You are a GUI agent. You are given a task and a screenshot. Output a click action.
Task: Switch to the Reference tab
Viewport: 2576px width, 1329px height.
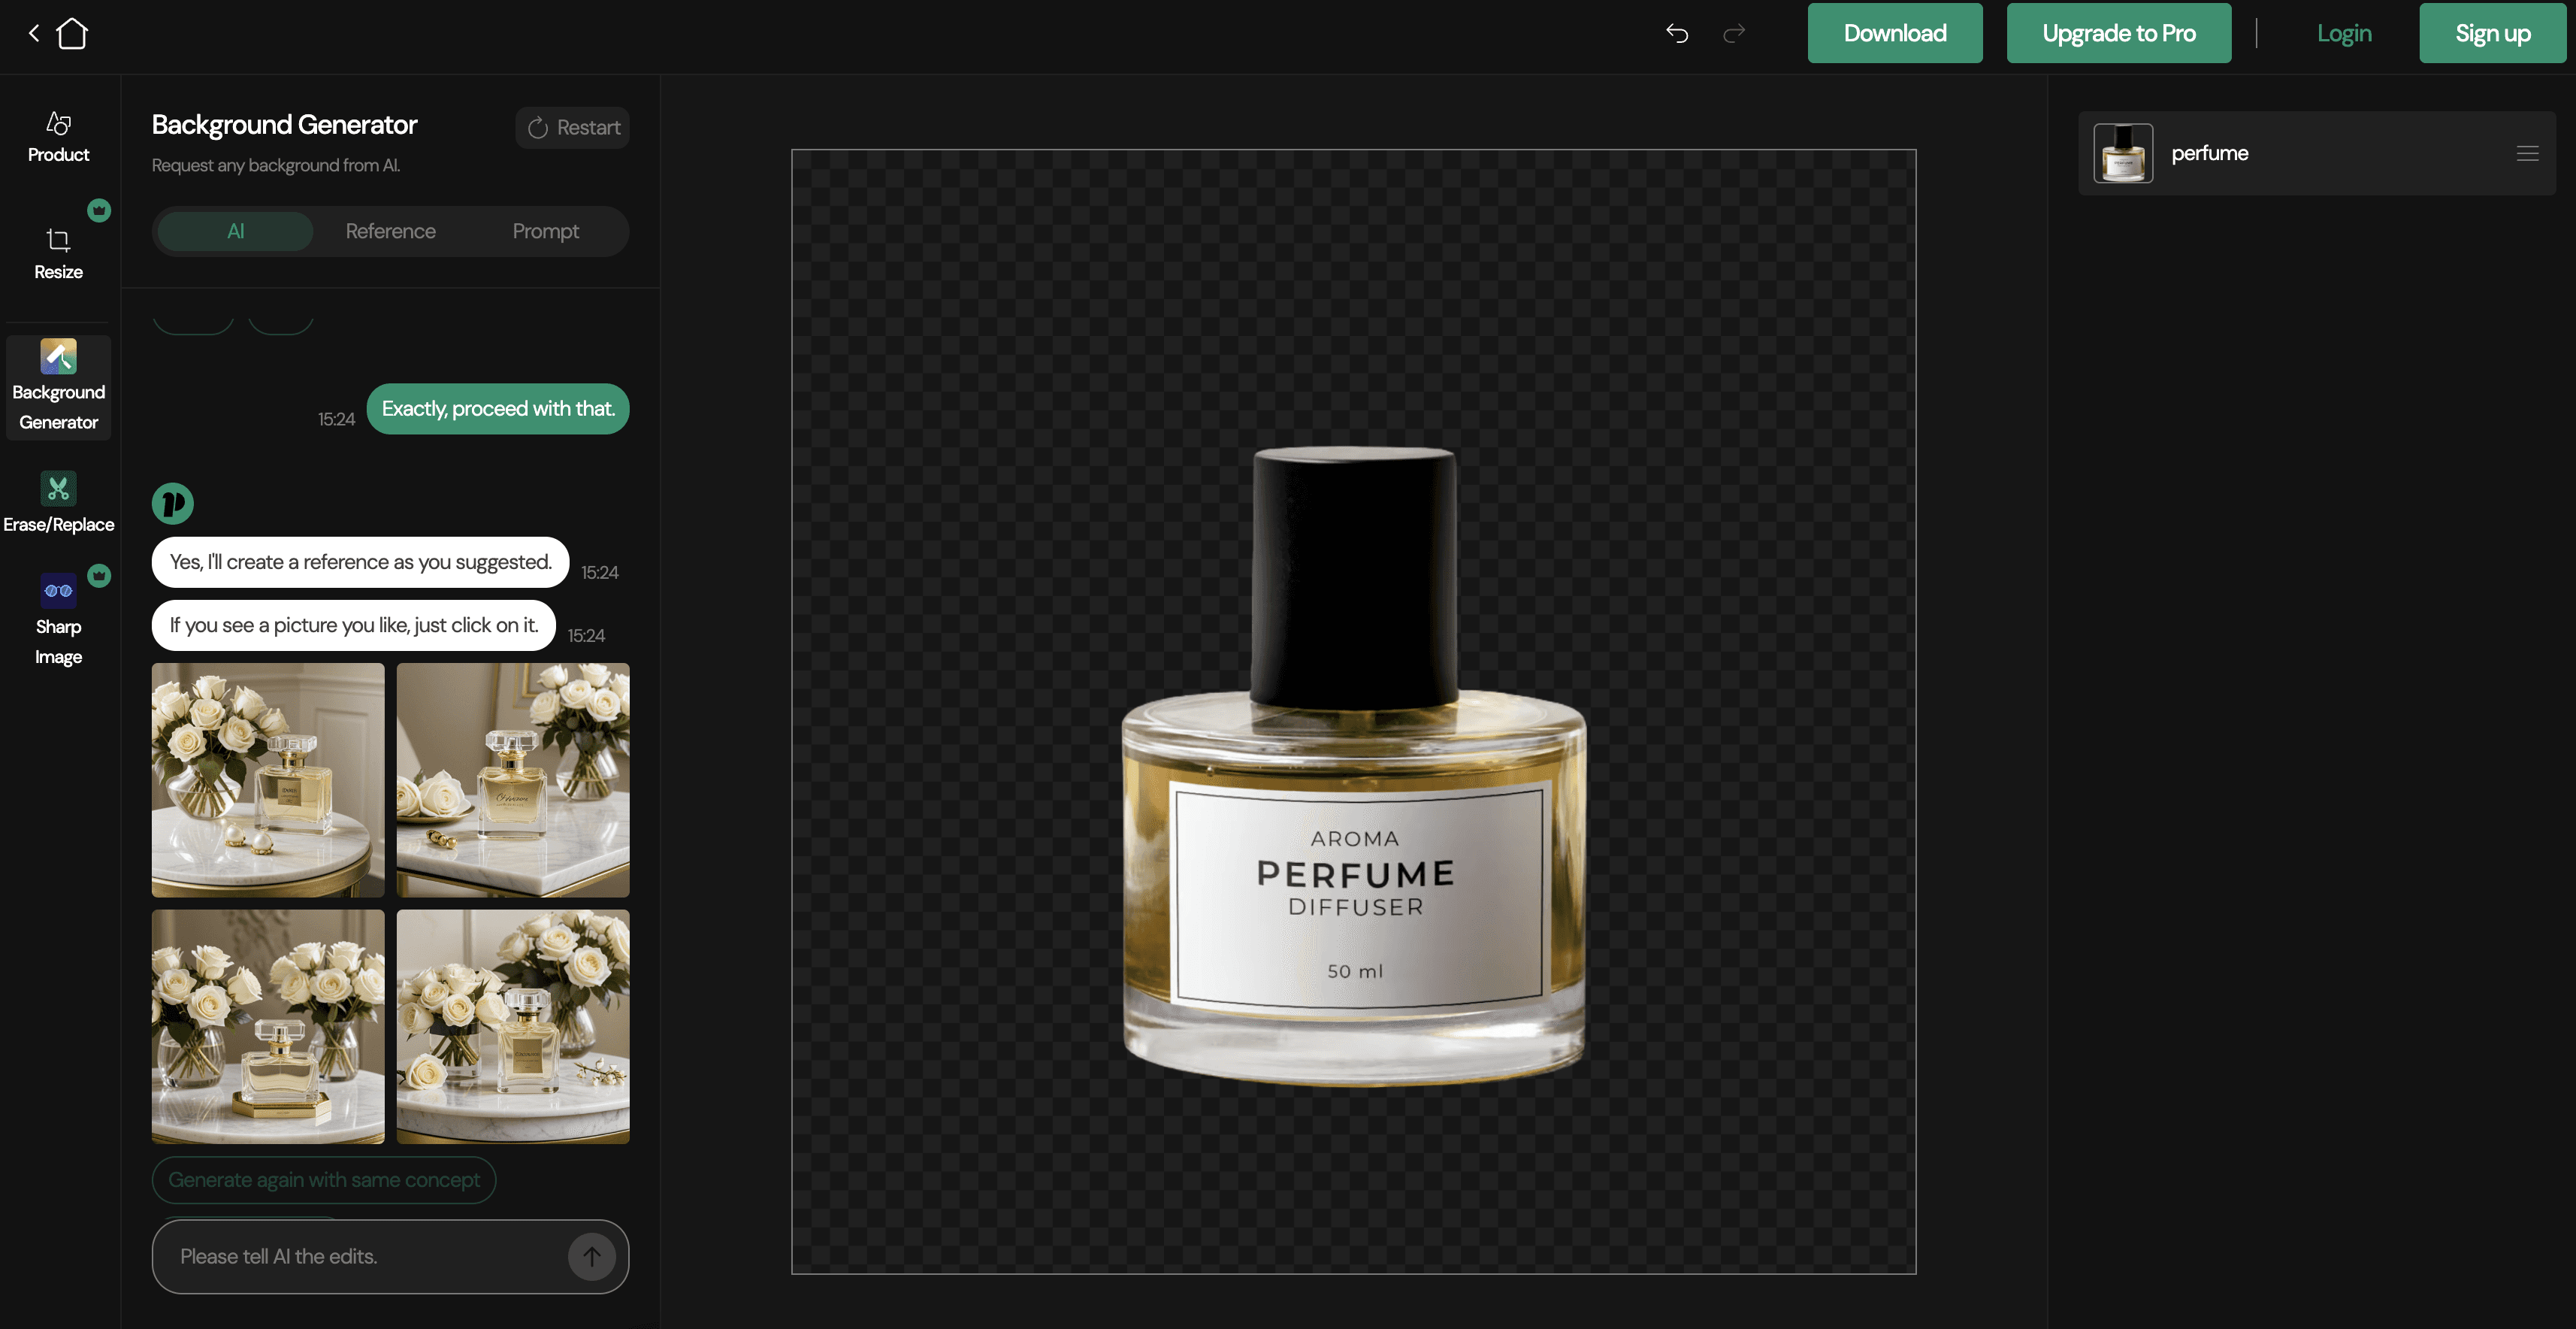390,231
